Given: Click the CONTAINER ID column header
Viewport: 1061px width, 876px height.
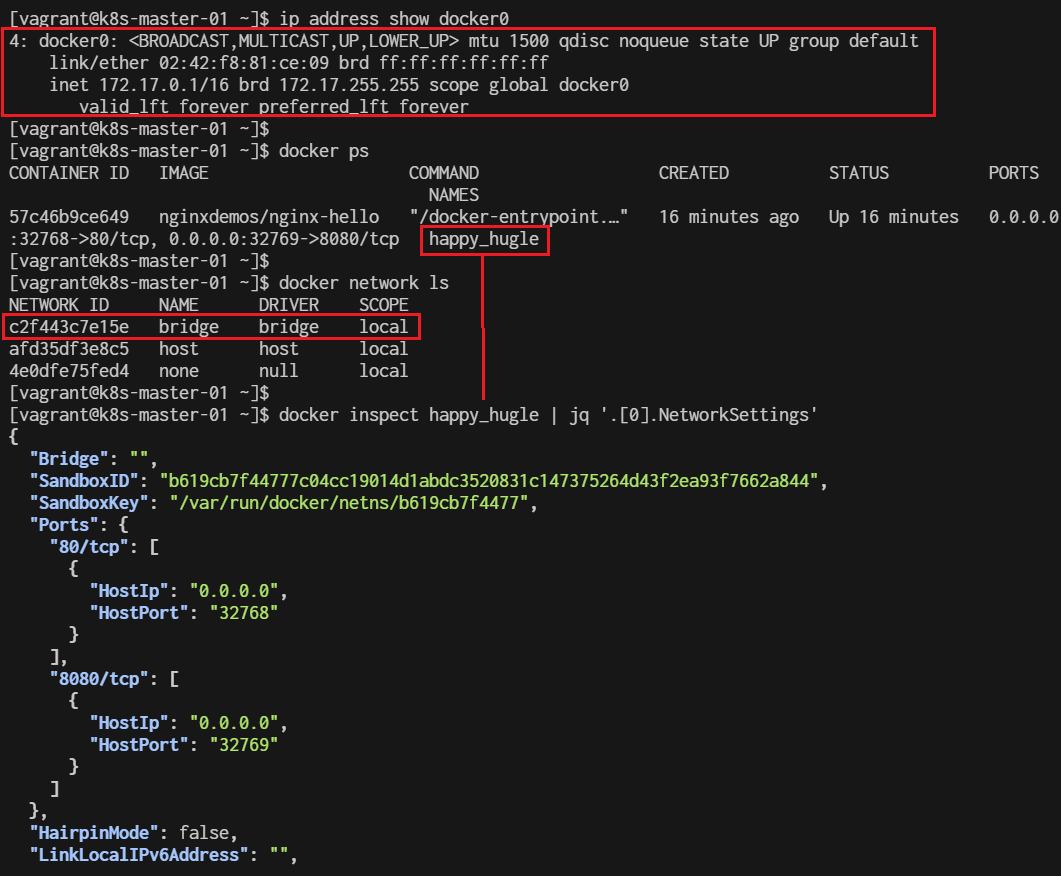Looking at the screenshot, I should (69, 173).
